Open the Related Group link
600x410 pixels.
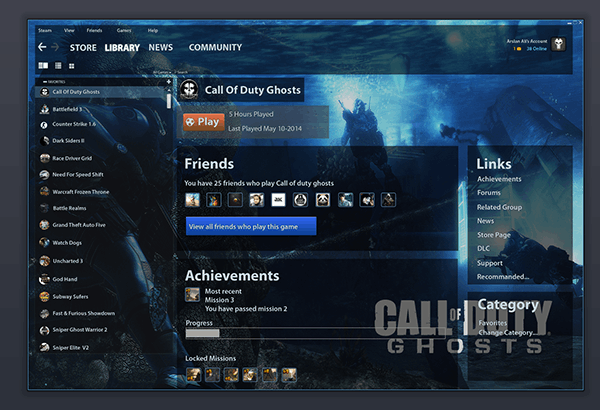(x=499, y=207)
